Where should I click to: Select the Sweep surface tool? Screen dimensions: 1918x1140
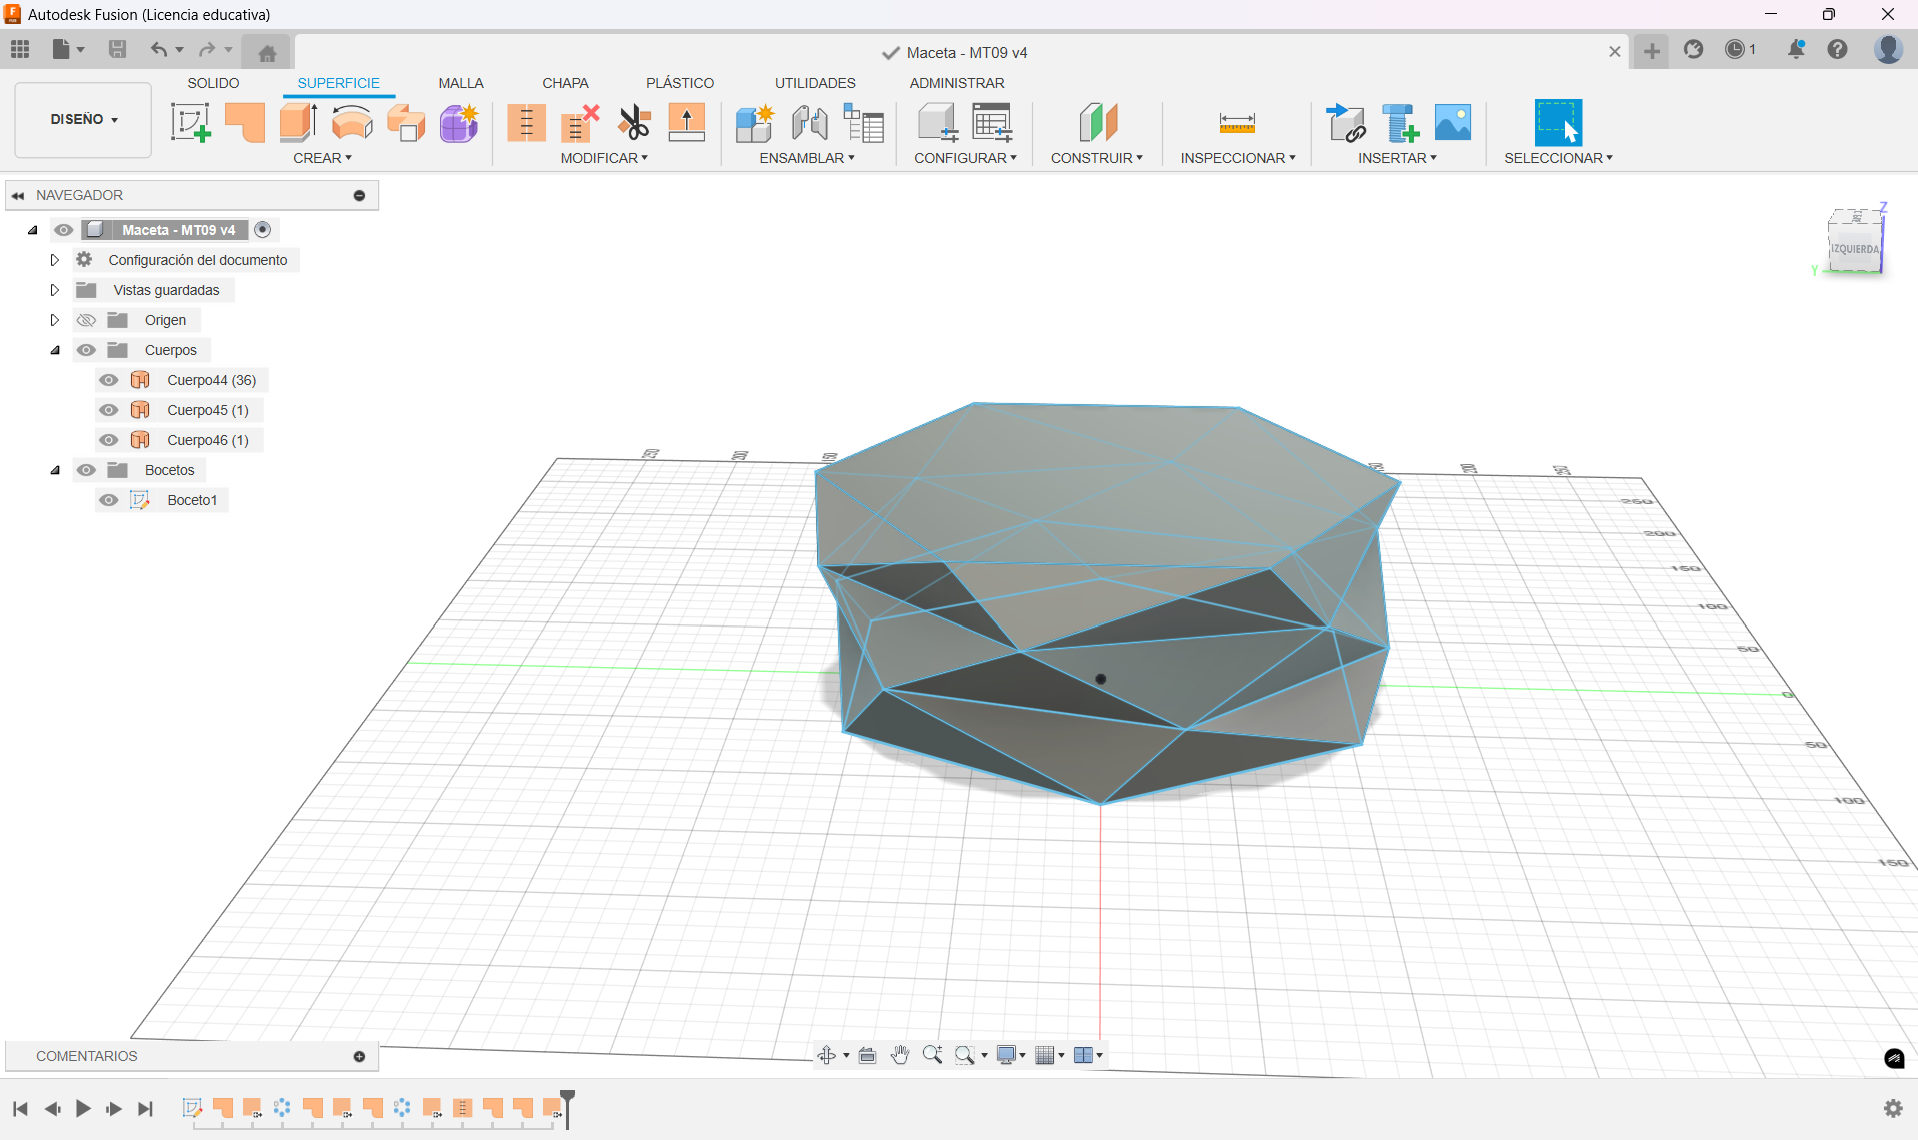tap(406, 123)
